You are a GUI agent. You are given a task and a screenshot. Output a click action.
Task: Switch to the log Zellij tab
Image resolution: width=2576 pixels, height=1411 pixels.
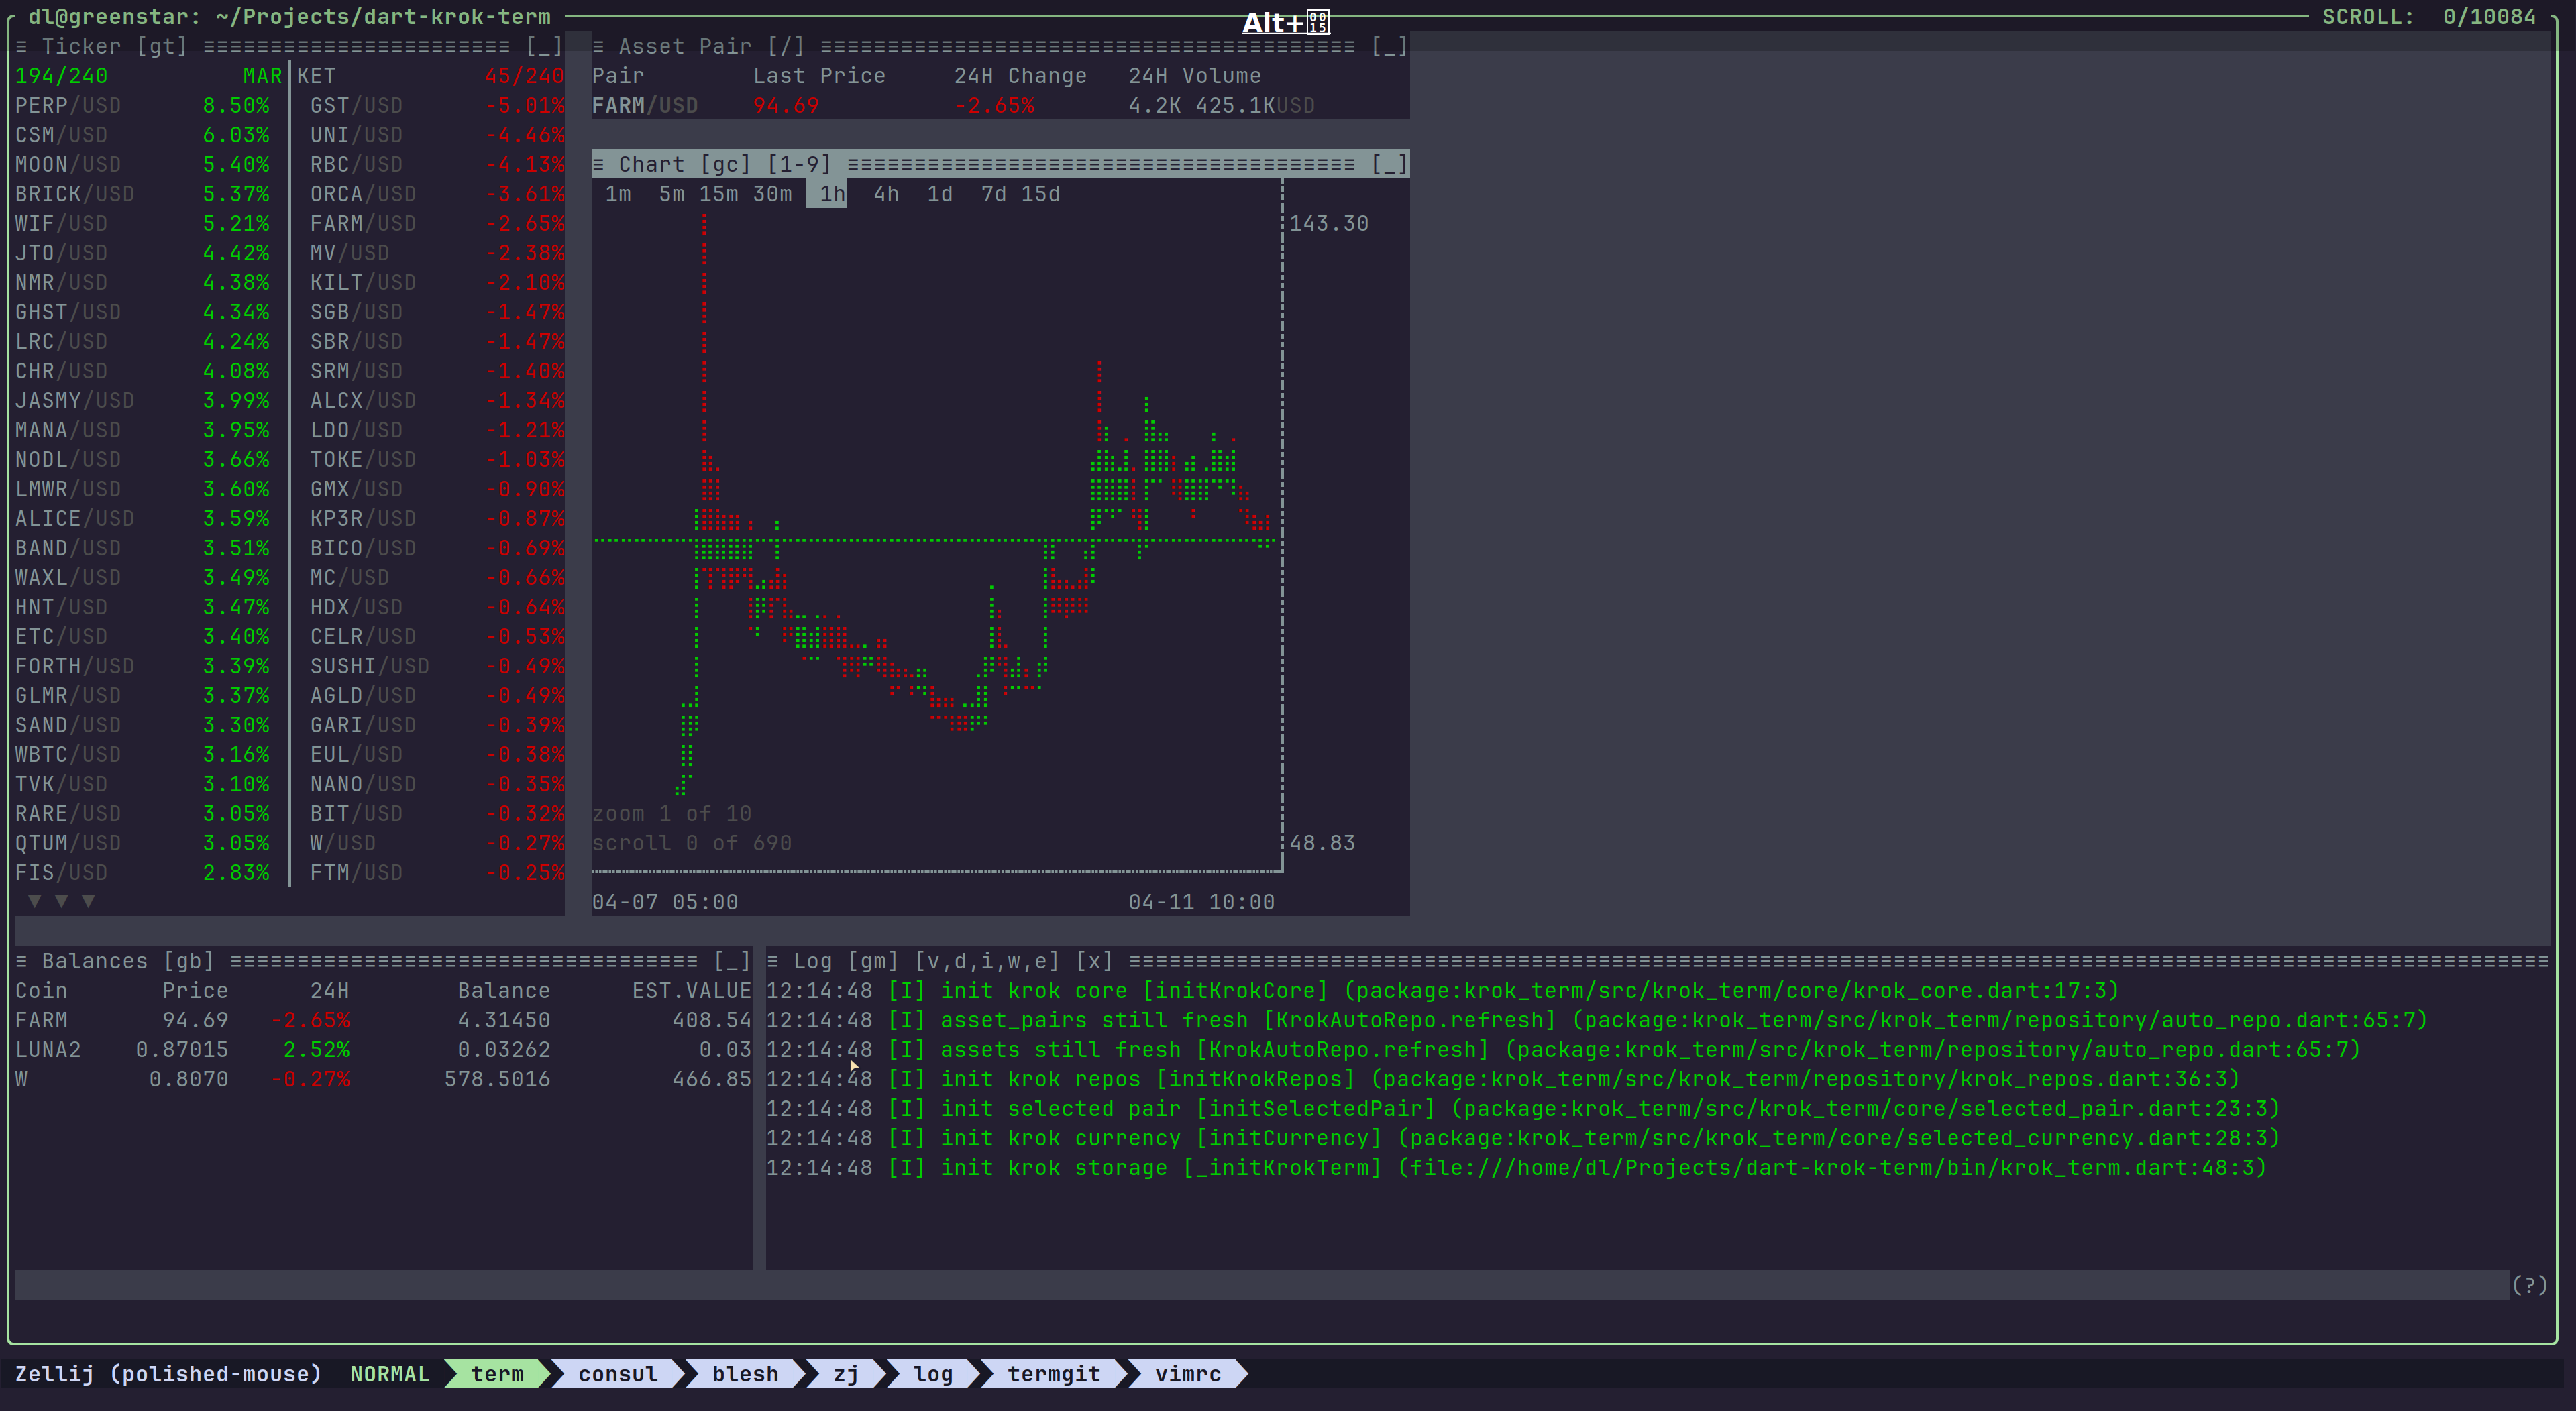click(933, 1374)
